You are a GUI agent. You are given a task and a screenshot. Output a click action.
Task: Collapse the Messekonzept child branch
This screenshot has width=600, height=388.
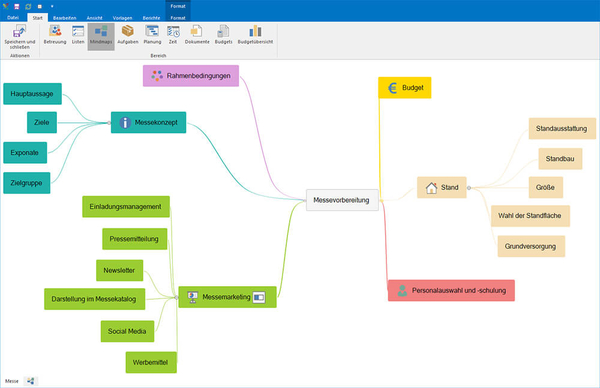tap(109, 123)
